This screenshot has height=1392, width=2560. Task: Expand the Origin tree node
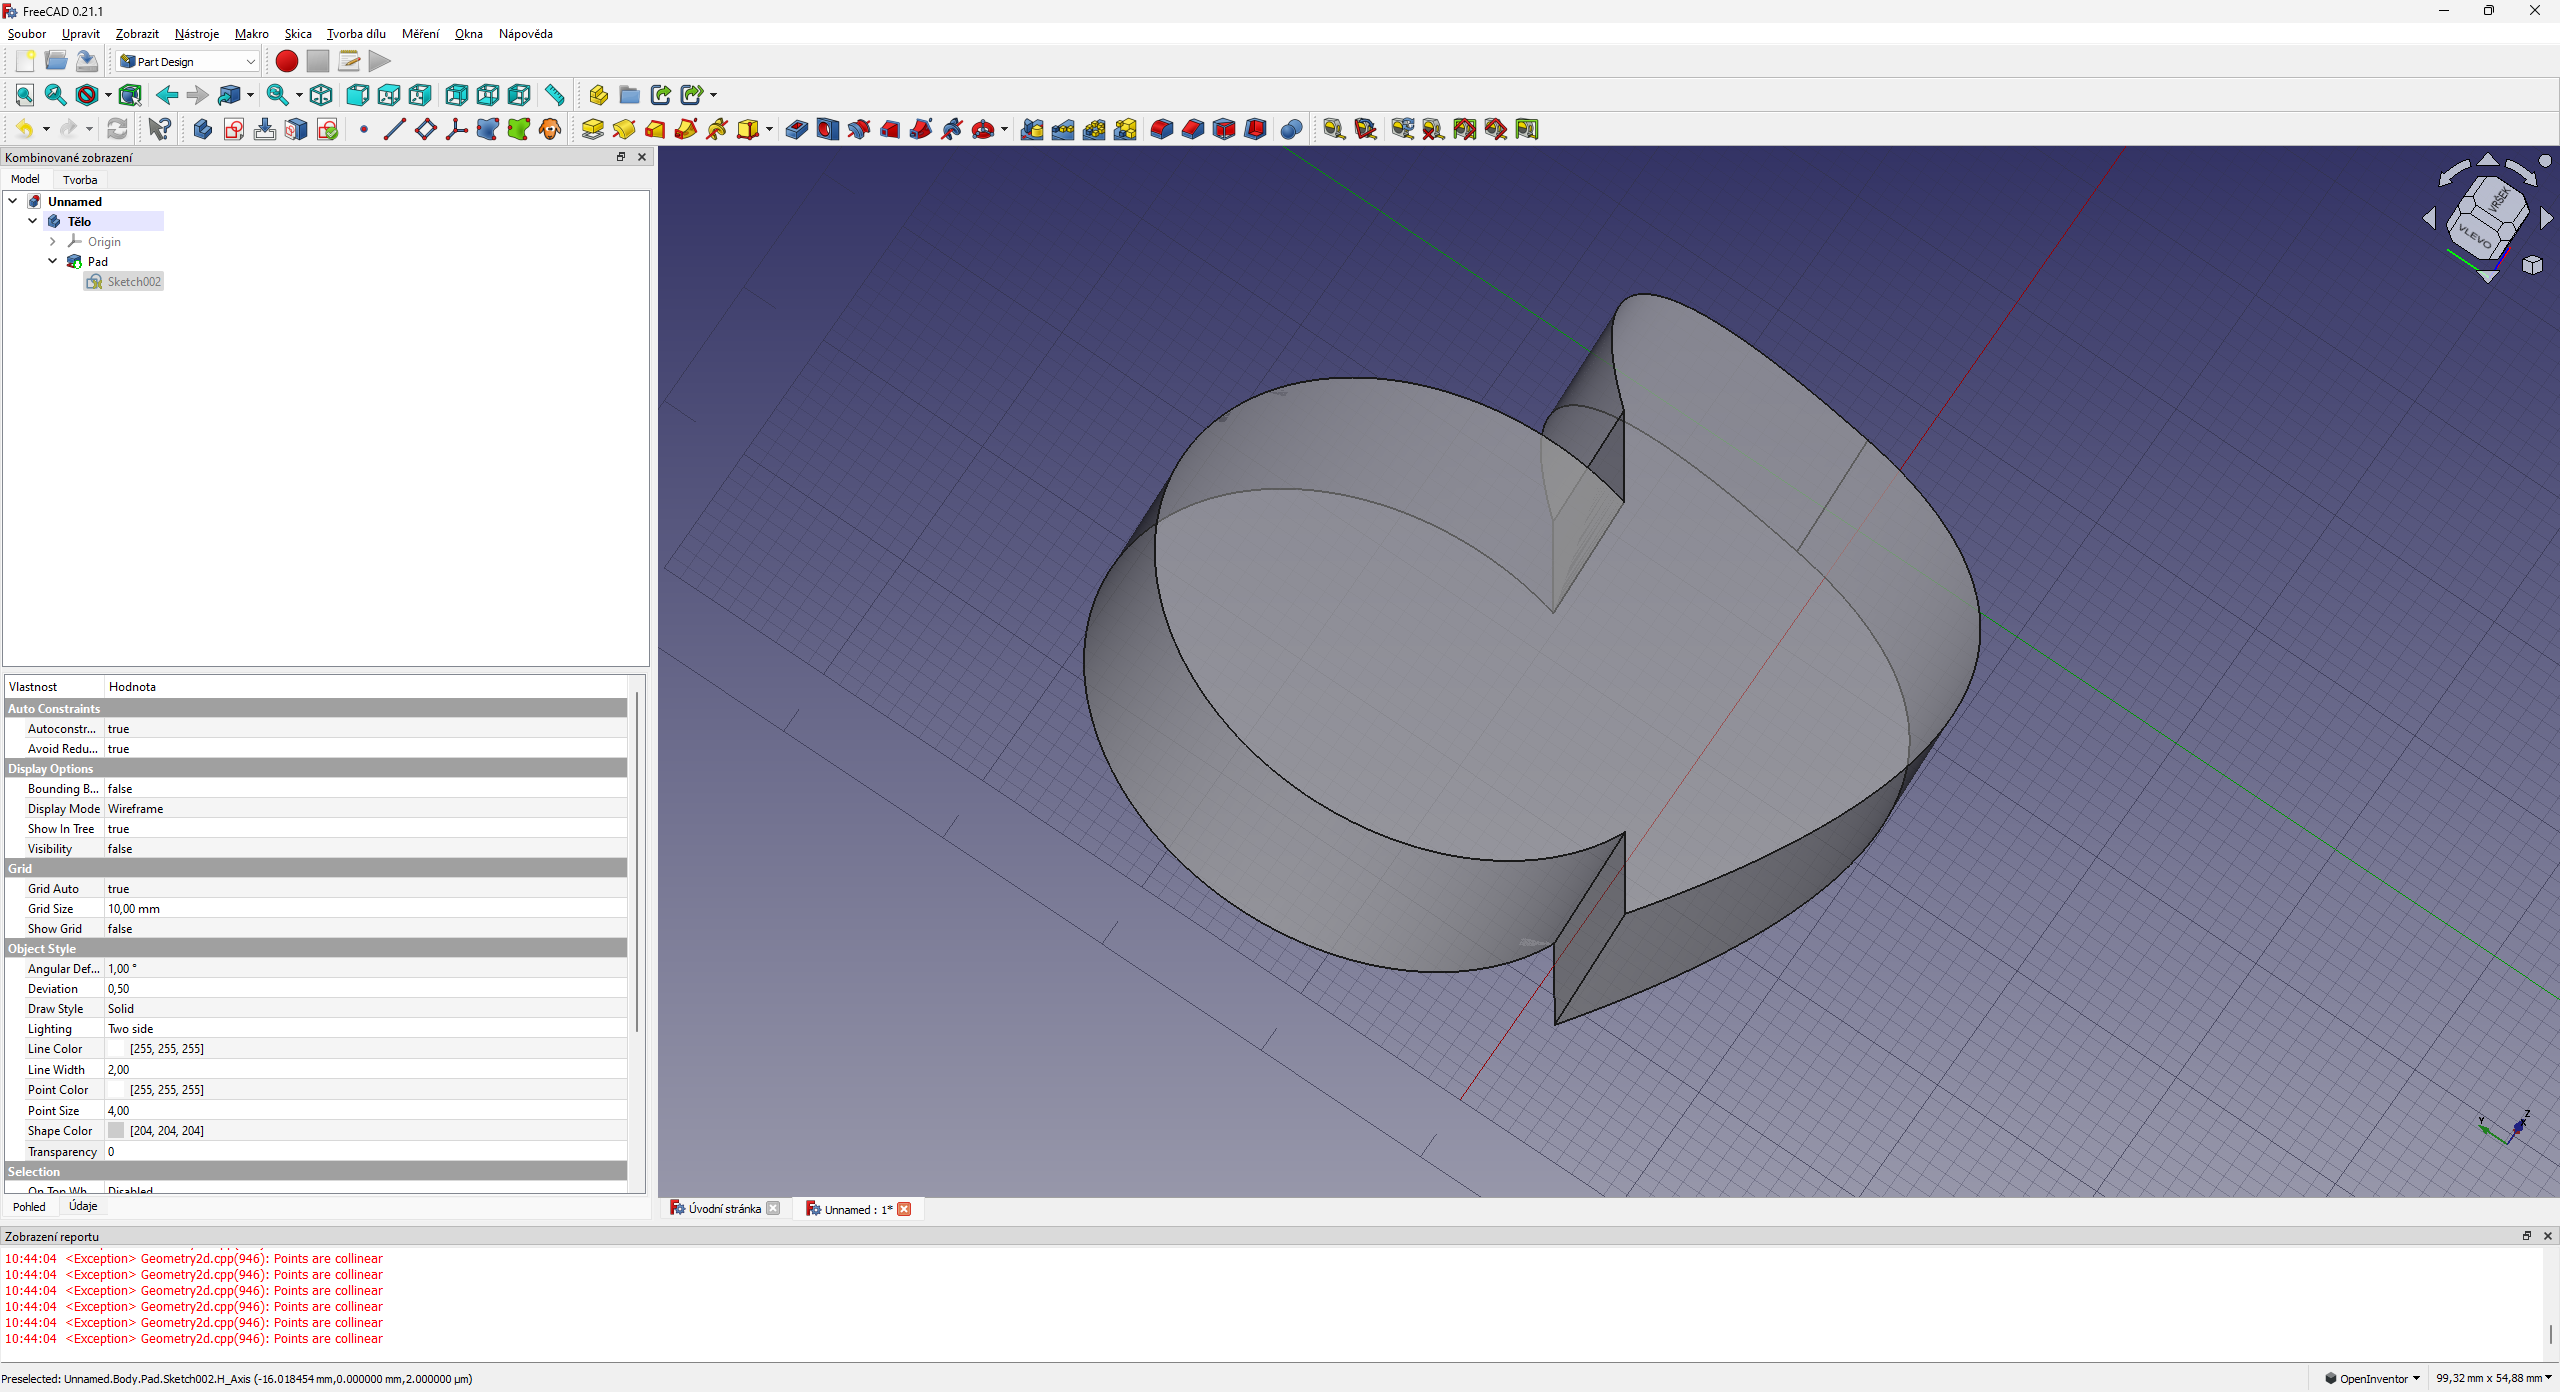coord(53,242)
